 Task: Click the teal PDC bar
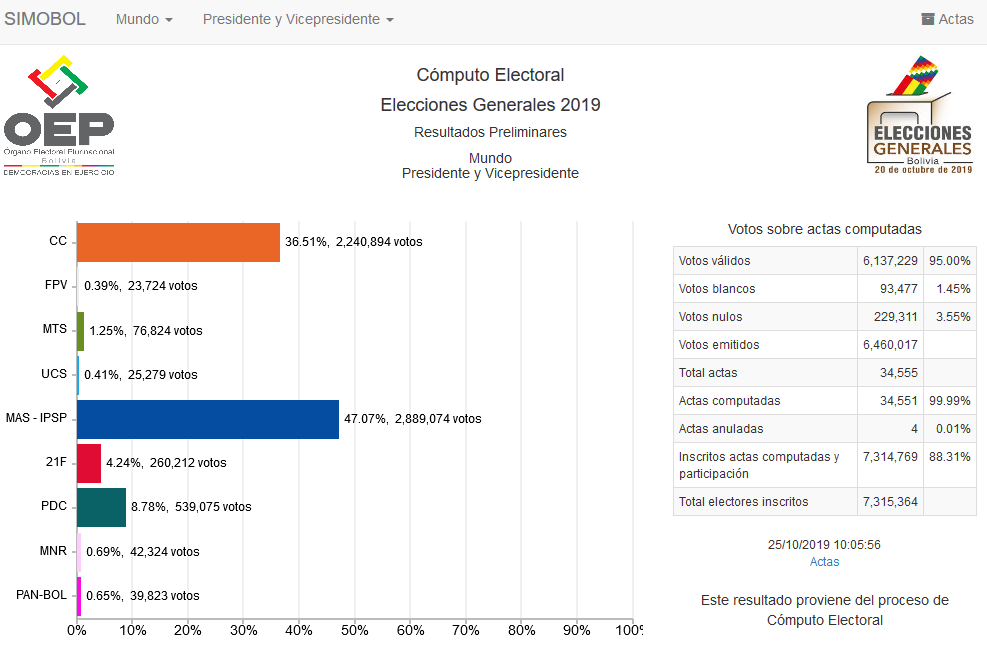click(x=101, y=507)
